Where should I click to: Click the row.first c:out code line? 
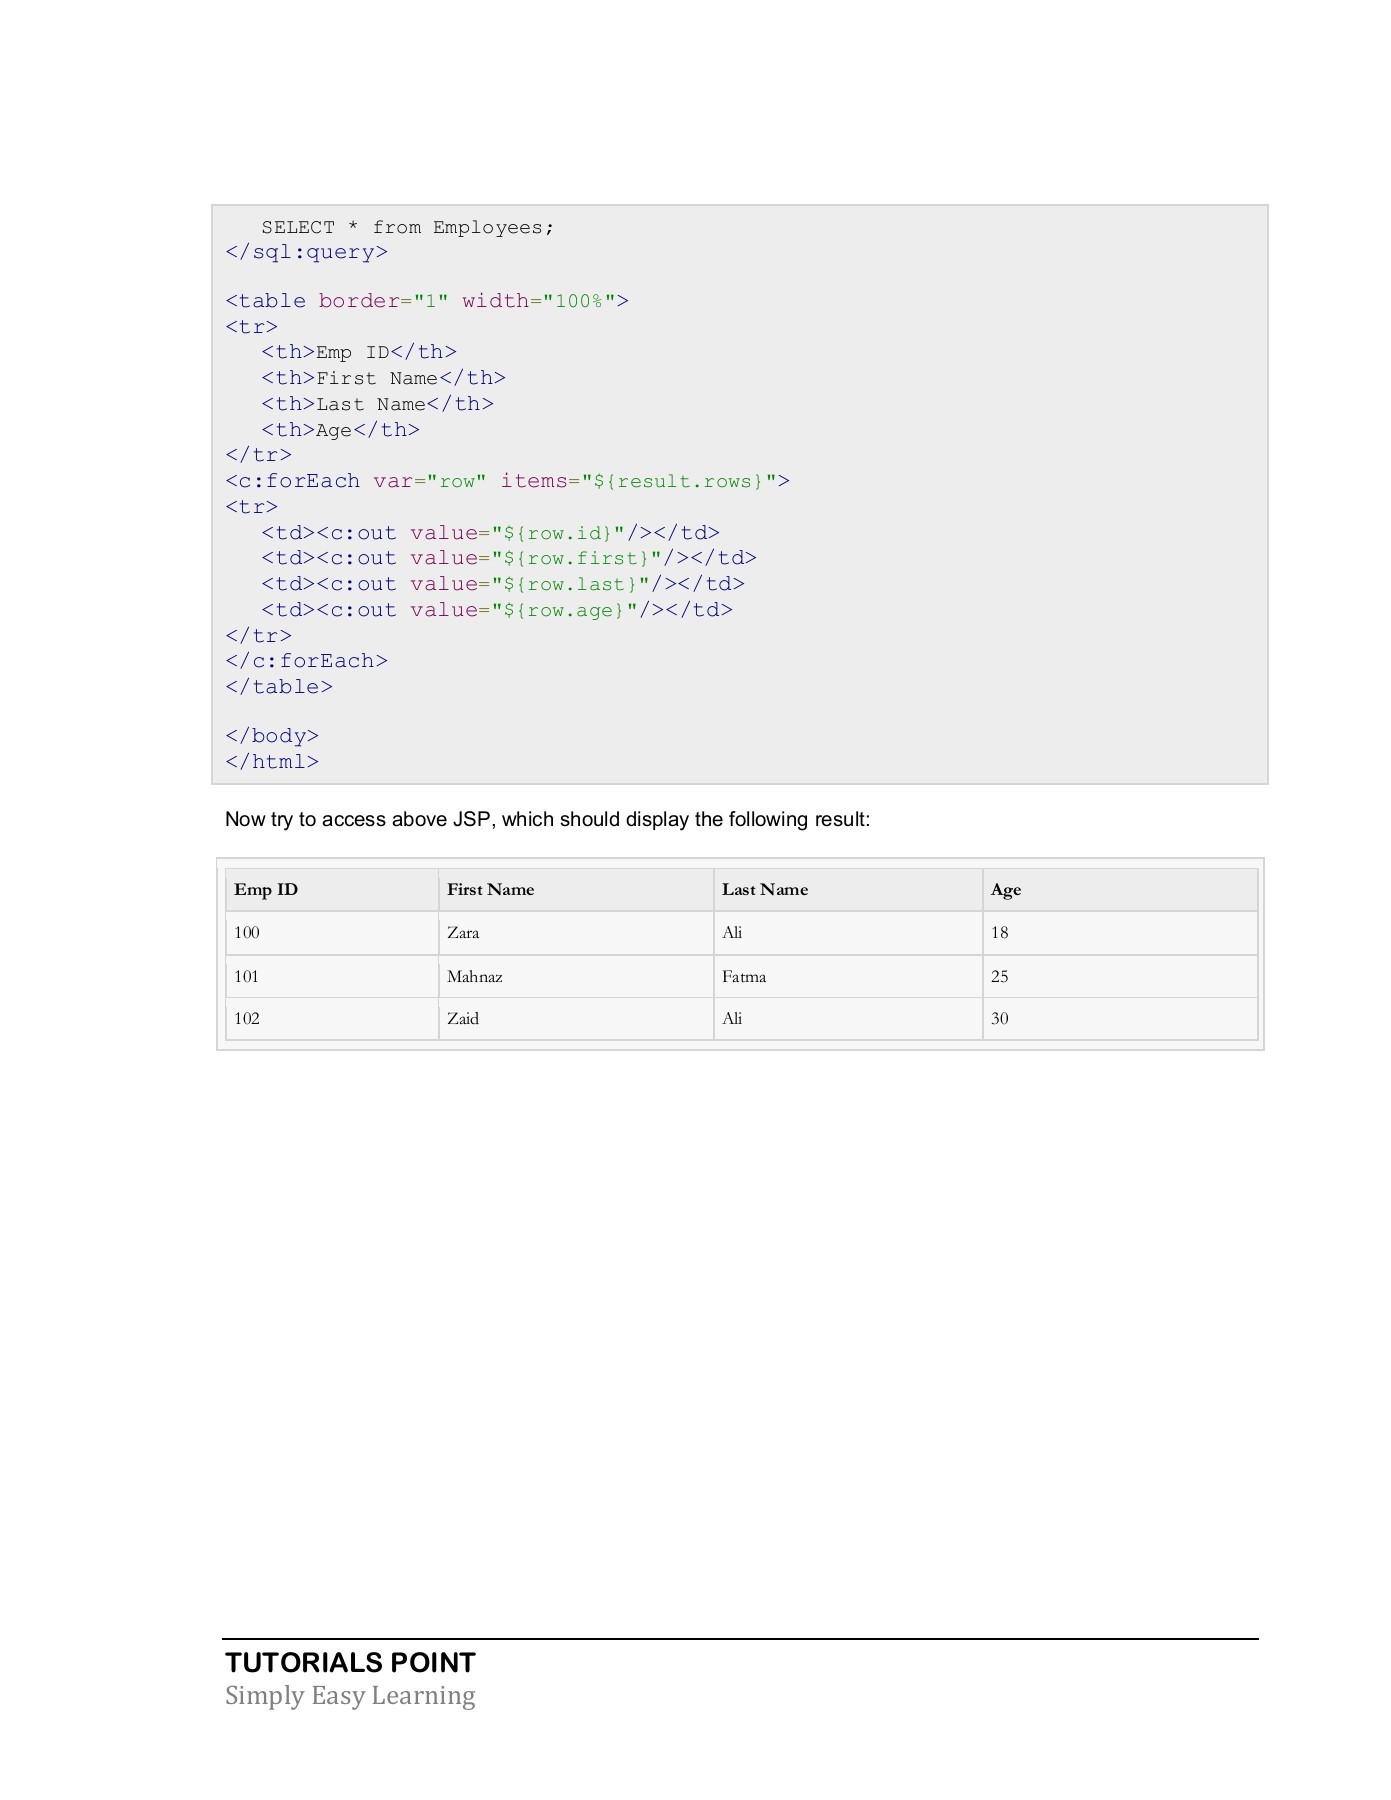click(508, 558)
